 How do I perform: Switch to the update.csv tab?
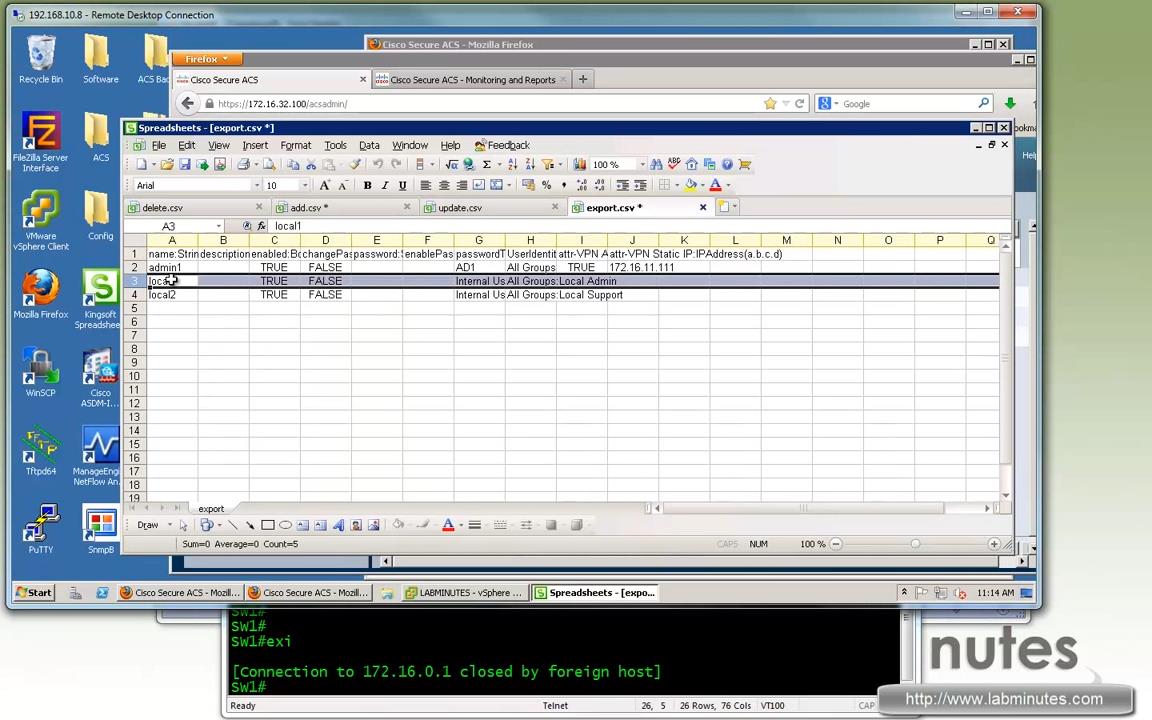[492, 208]
